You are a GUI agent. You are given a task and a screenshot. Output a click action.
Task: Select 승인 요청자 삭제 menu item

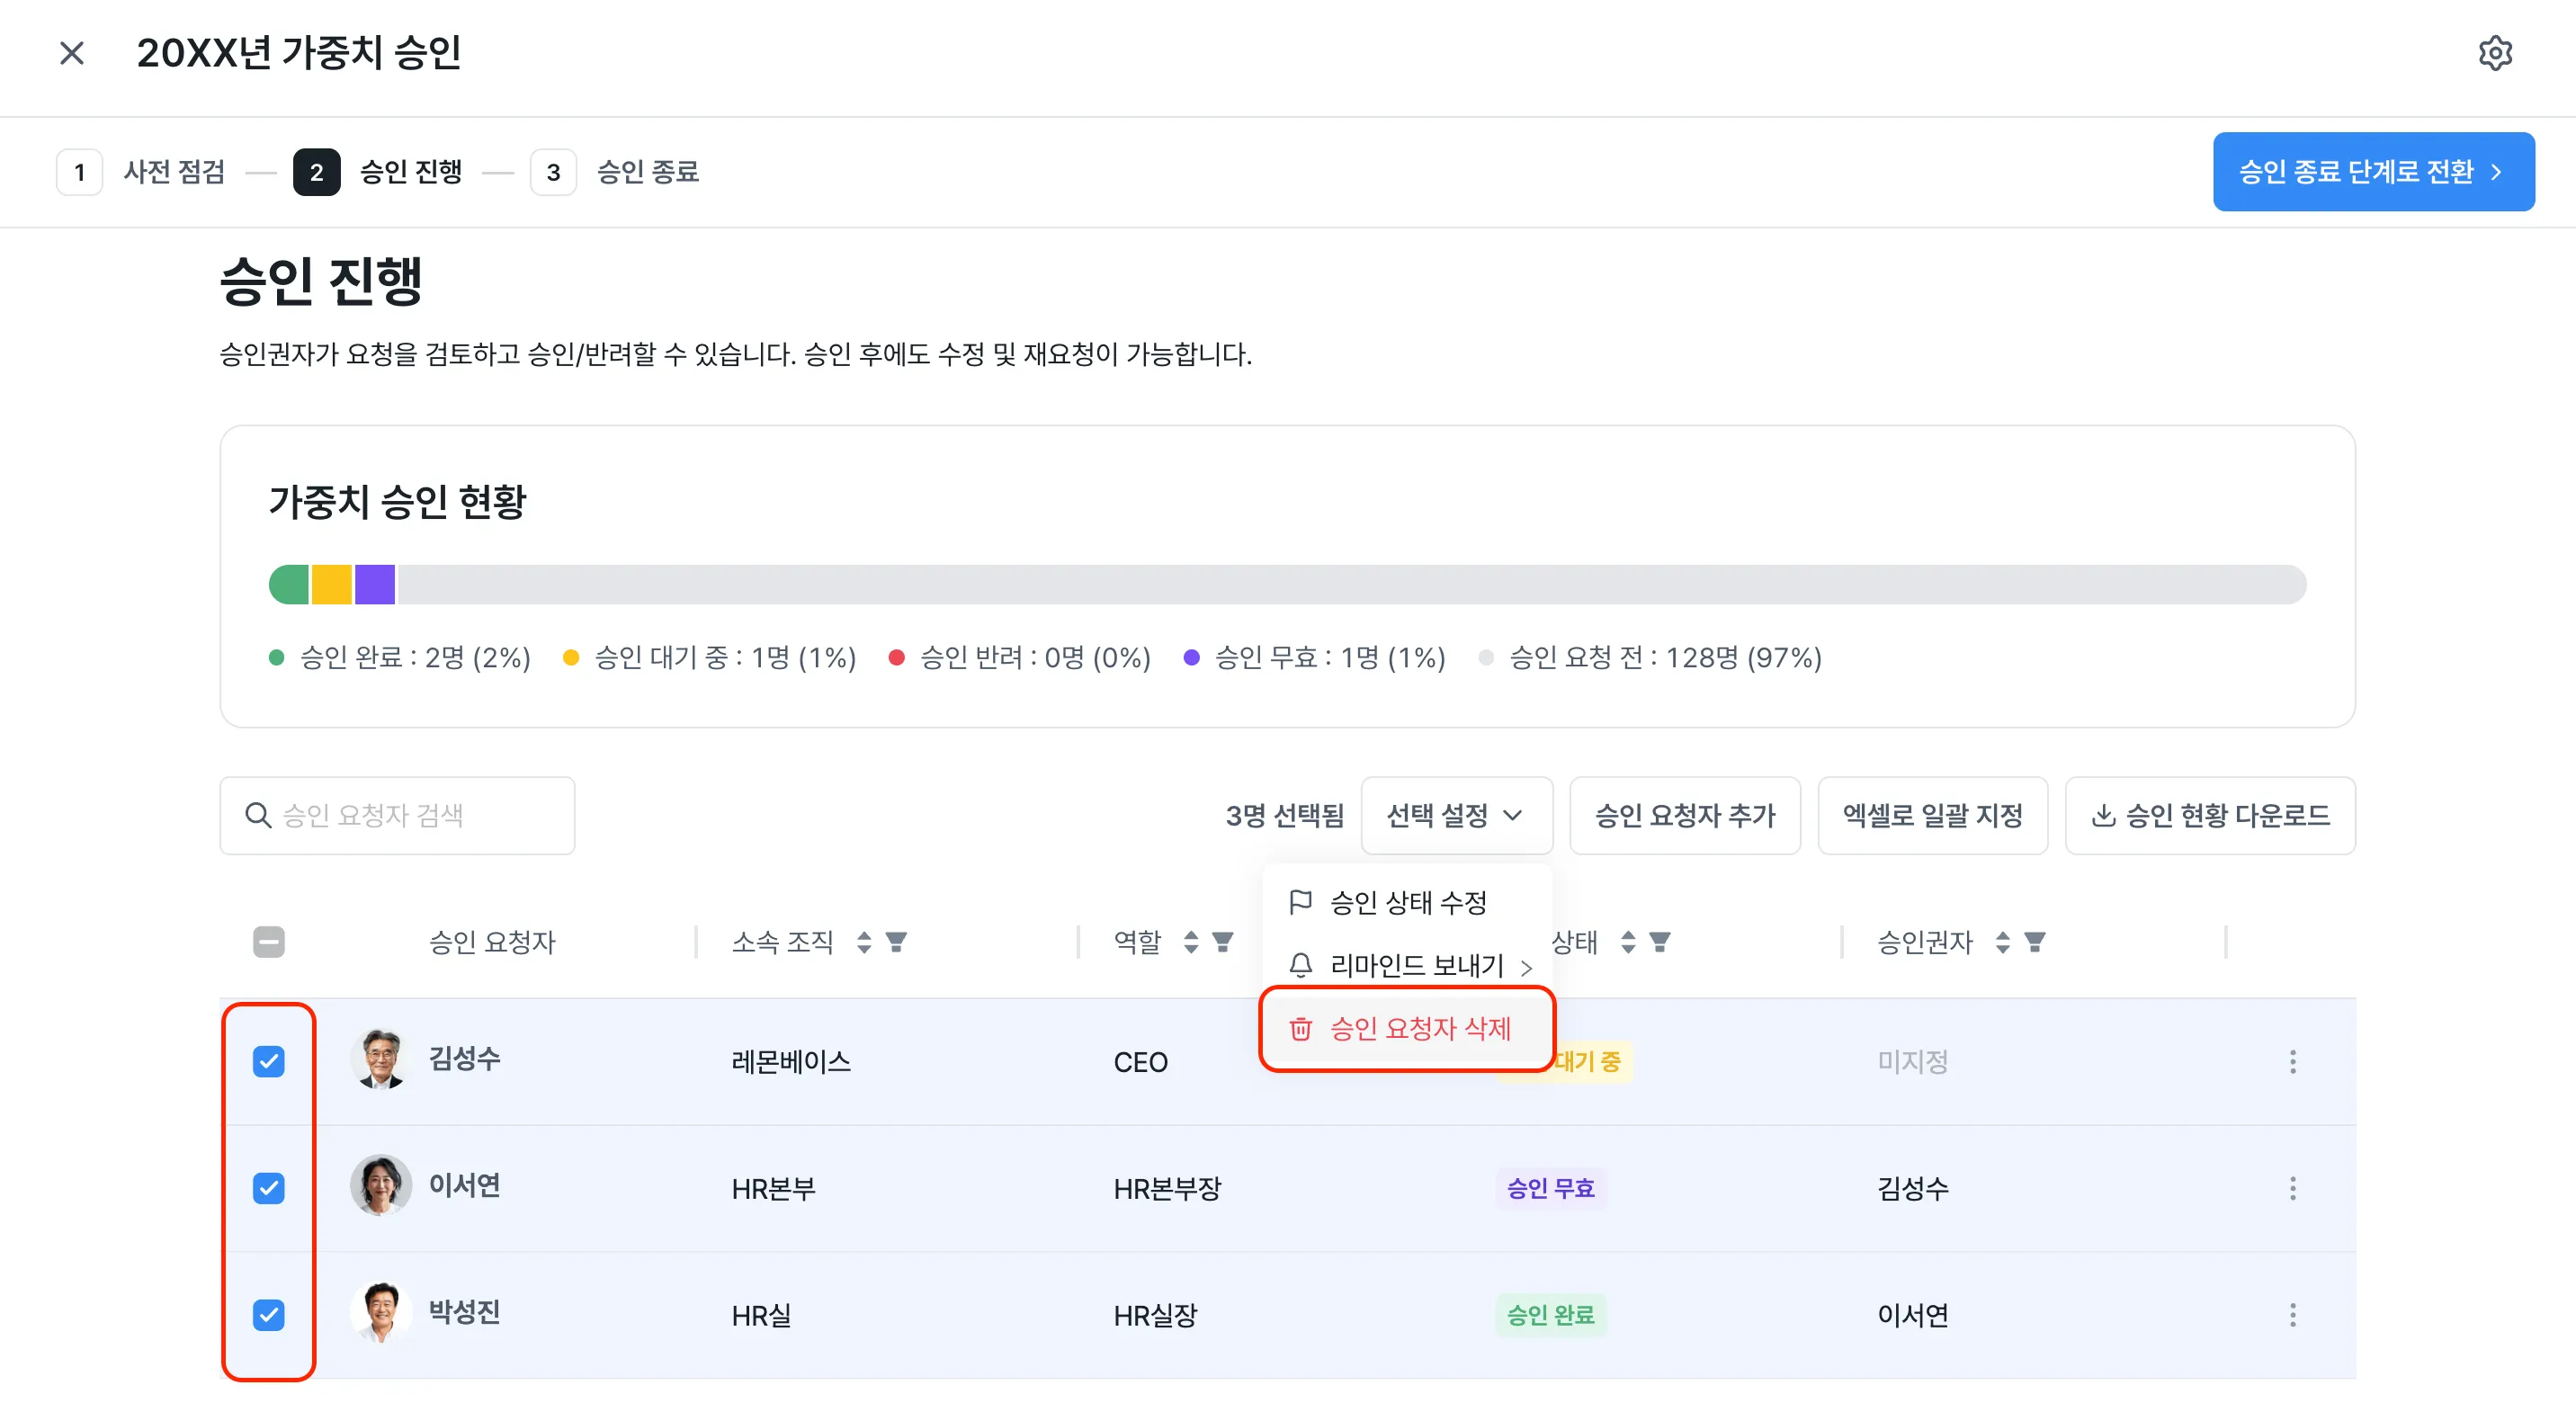(1408, 1029)
